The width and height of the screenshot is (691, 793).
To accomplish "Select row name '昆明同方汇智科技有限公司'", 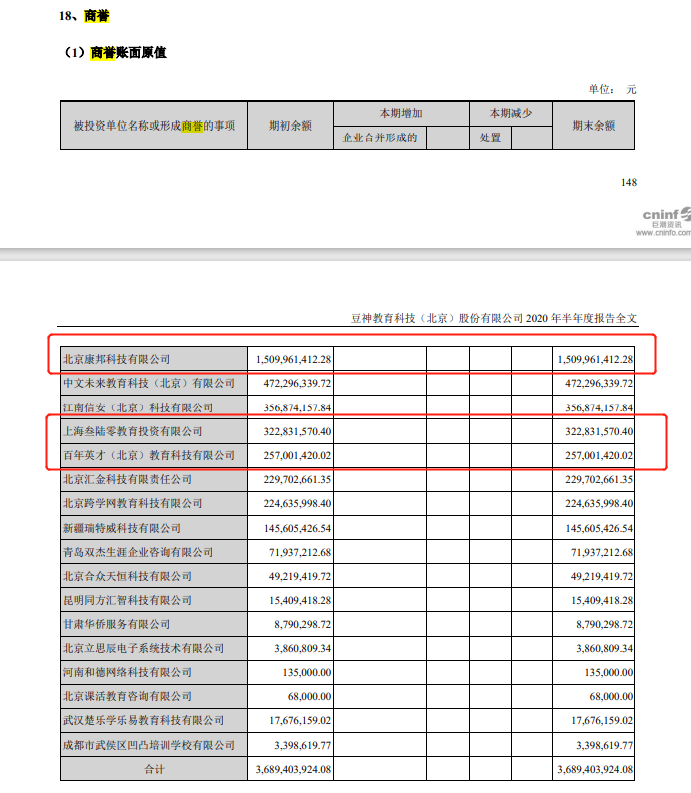I will tap(127, 600).
